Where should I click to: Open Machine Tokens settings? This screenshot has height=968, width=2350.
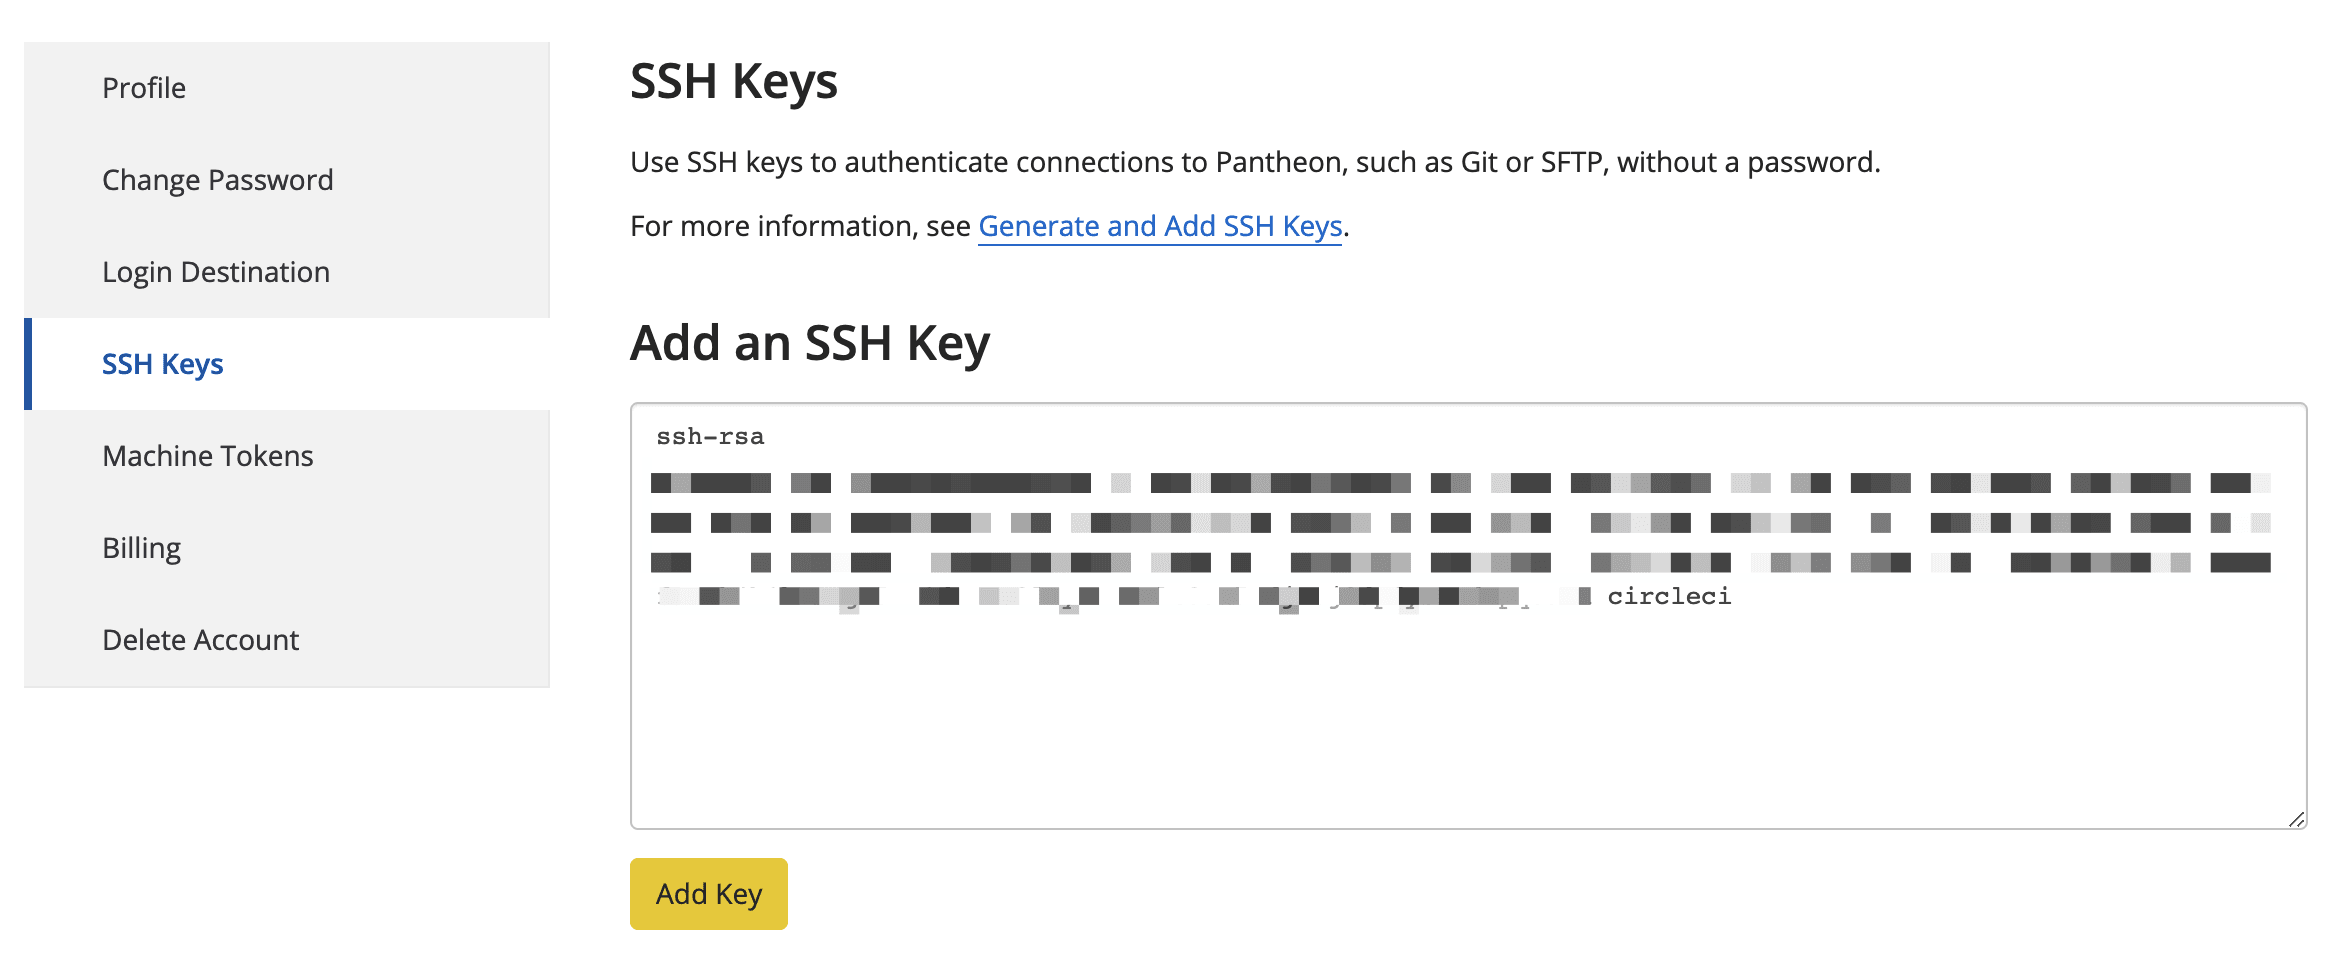click(x=207, y=456)
